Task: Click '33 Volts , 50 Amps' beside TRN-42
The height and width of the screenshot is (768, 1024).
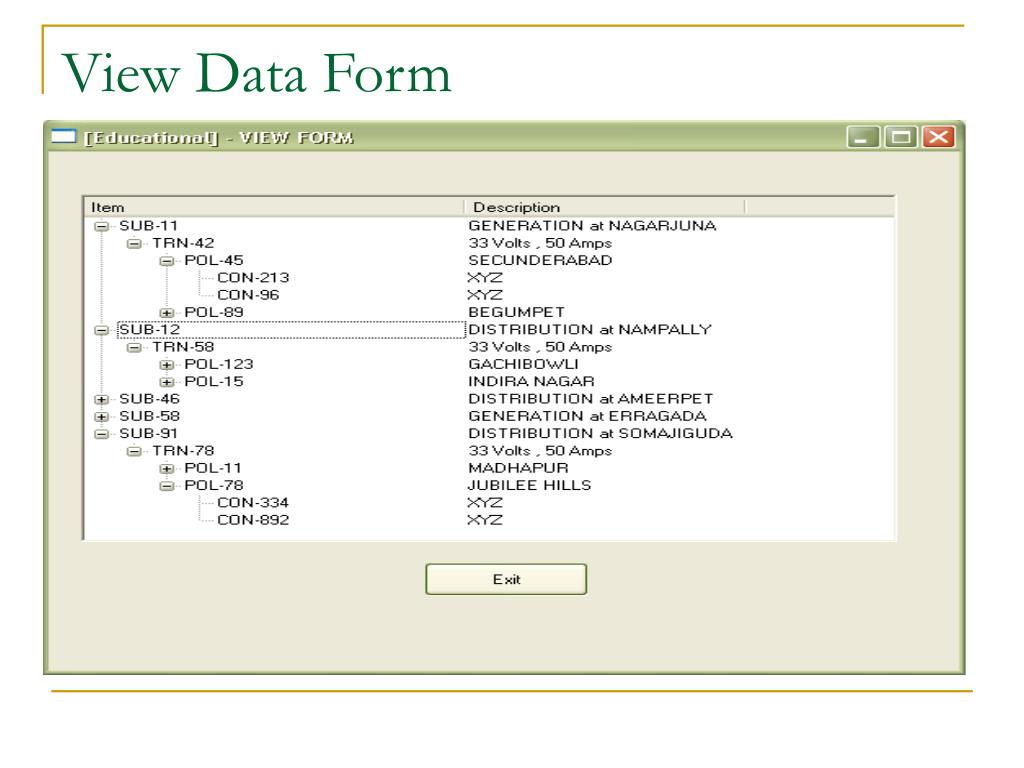Action: pos(540,243)
